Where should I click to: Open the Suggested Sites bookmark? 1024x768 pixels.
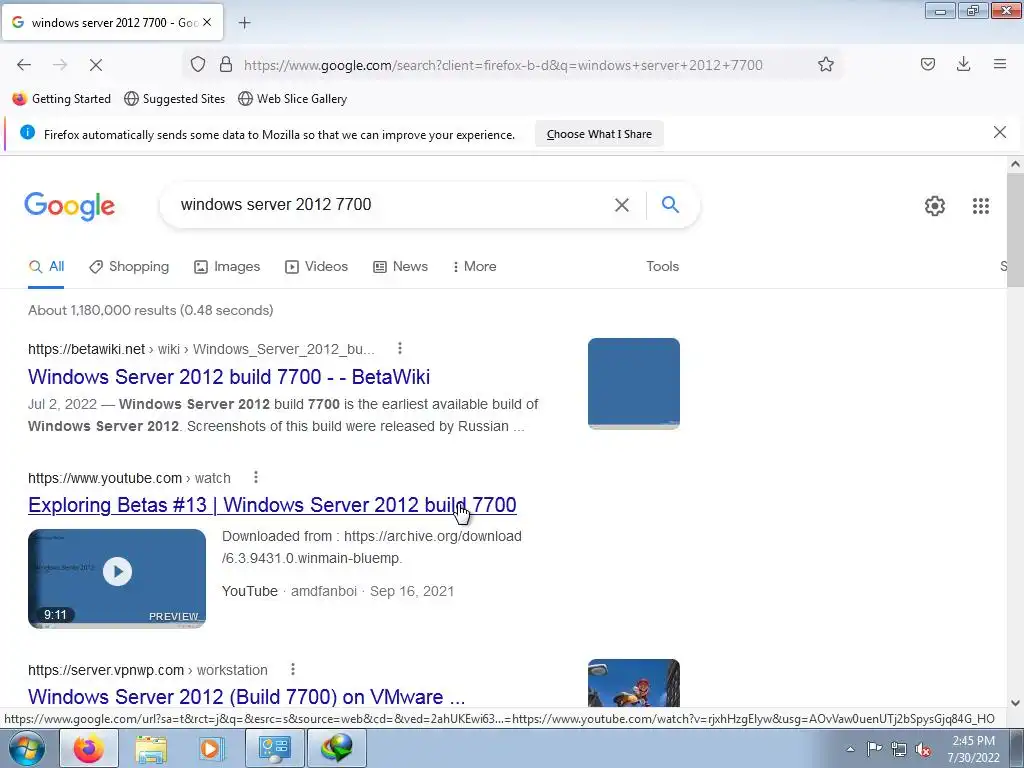[174, 99]
